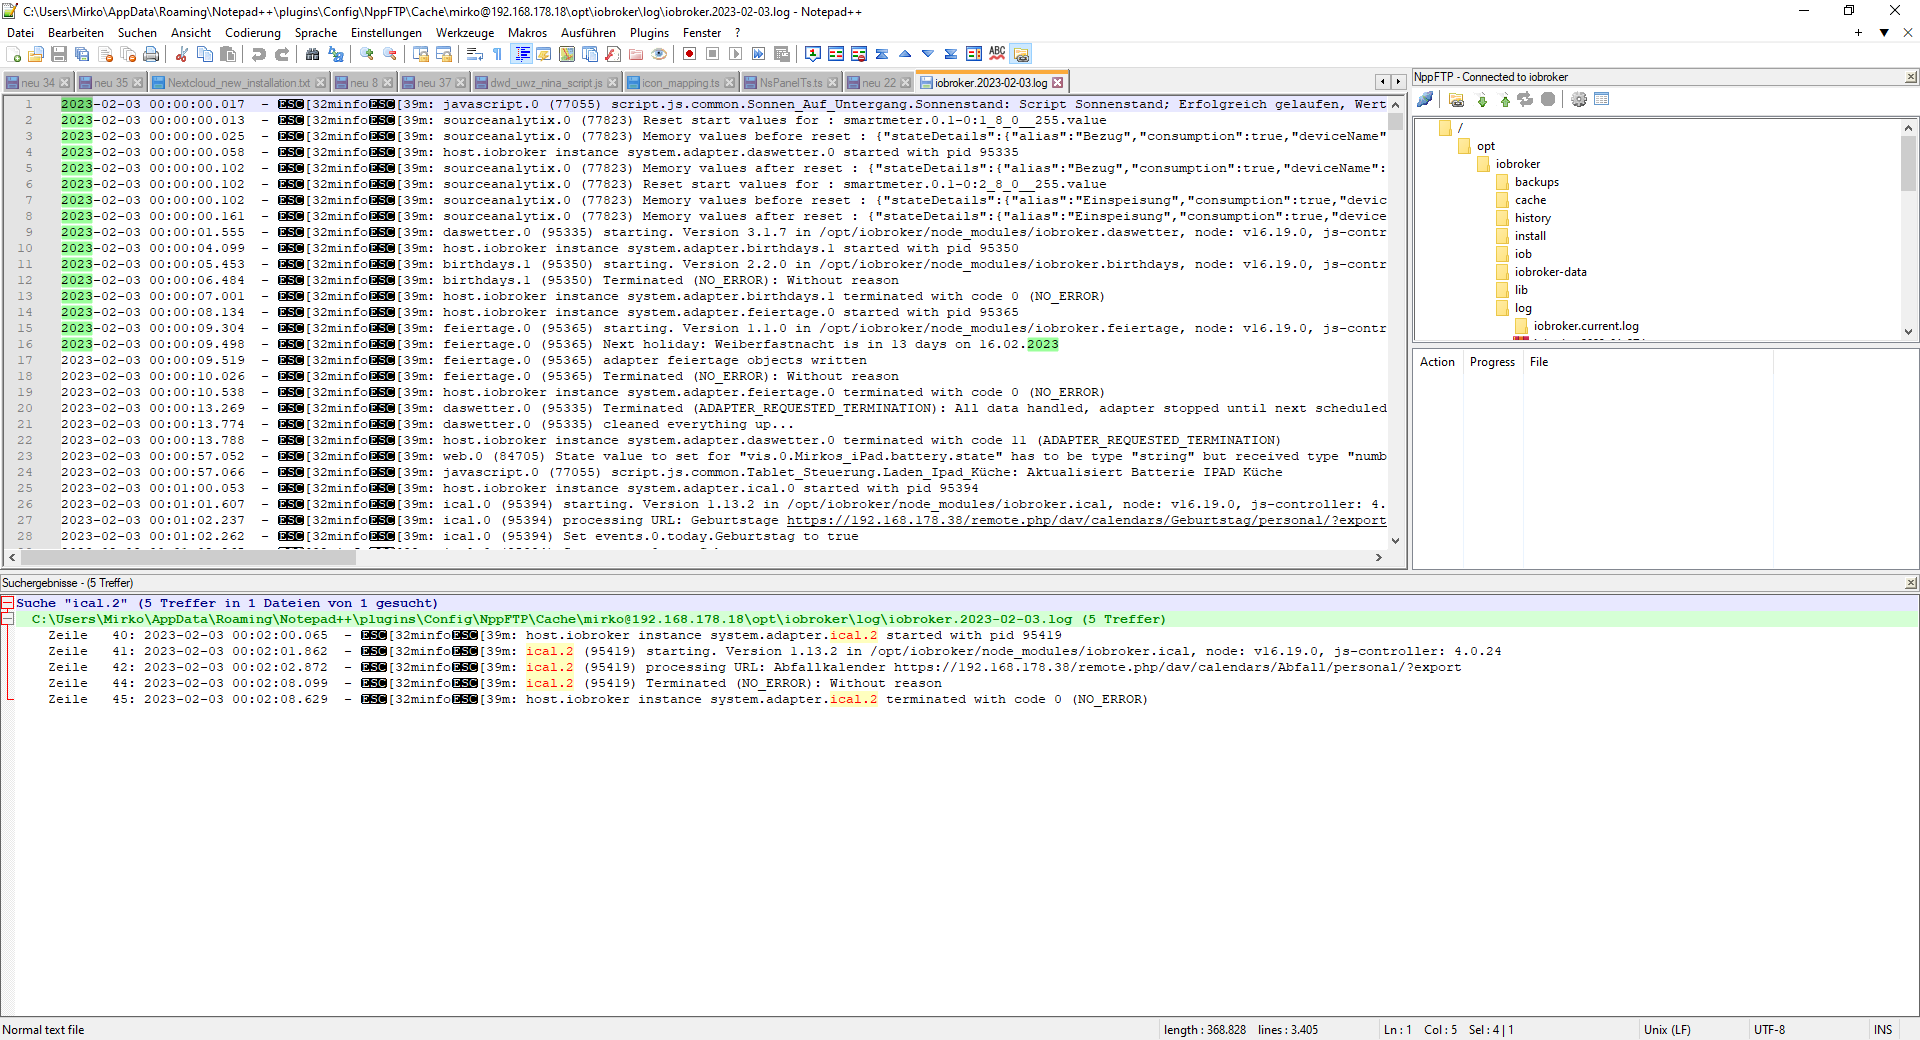Open search result Zeile 42 Abfallkalender line

tap(755, 667)
